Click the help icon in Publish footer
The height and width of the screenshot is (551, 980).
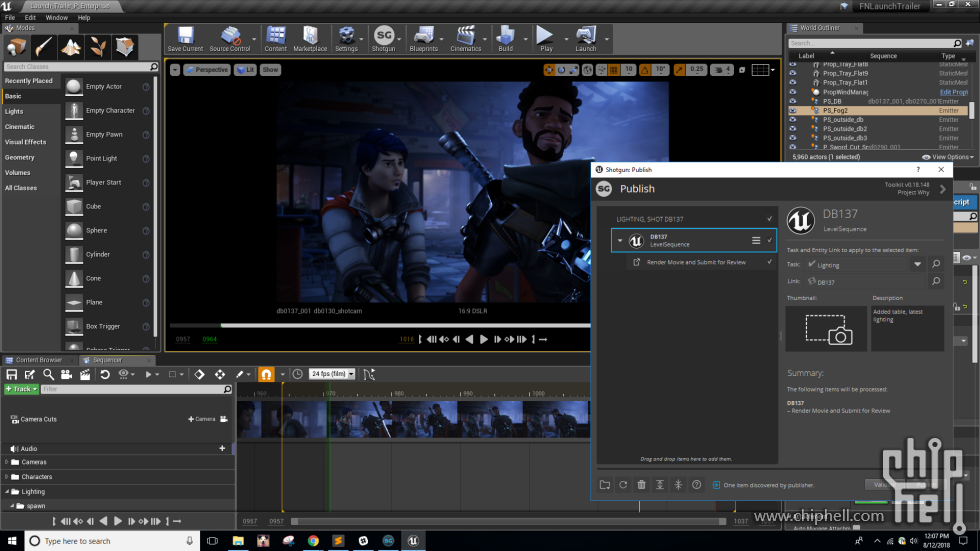pyautogui.click(x=696, y=485)
